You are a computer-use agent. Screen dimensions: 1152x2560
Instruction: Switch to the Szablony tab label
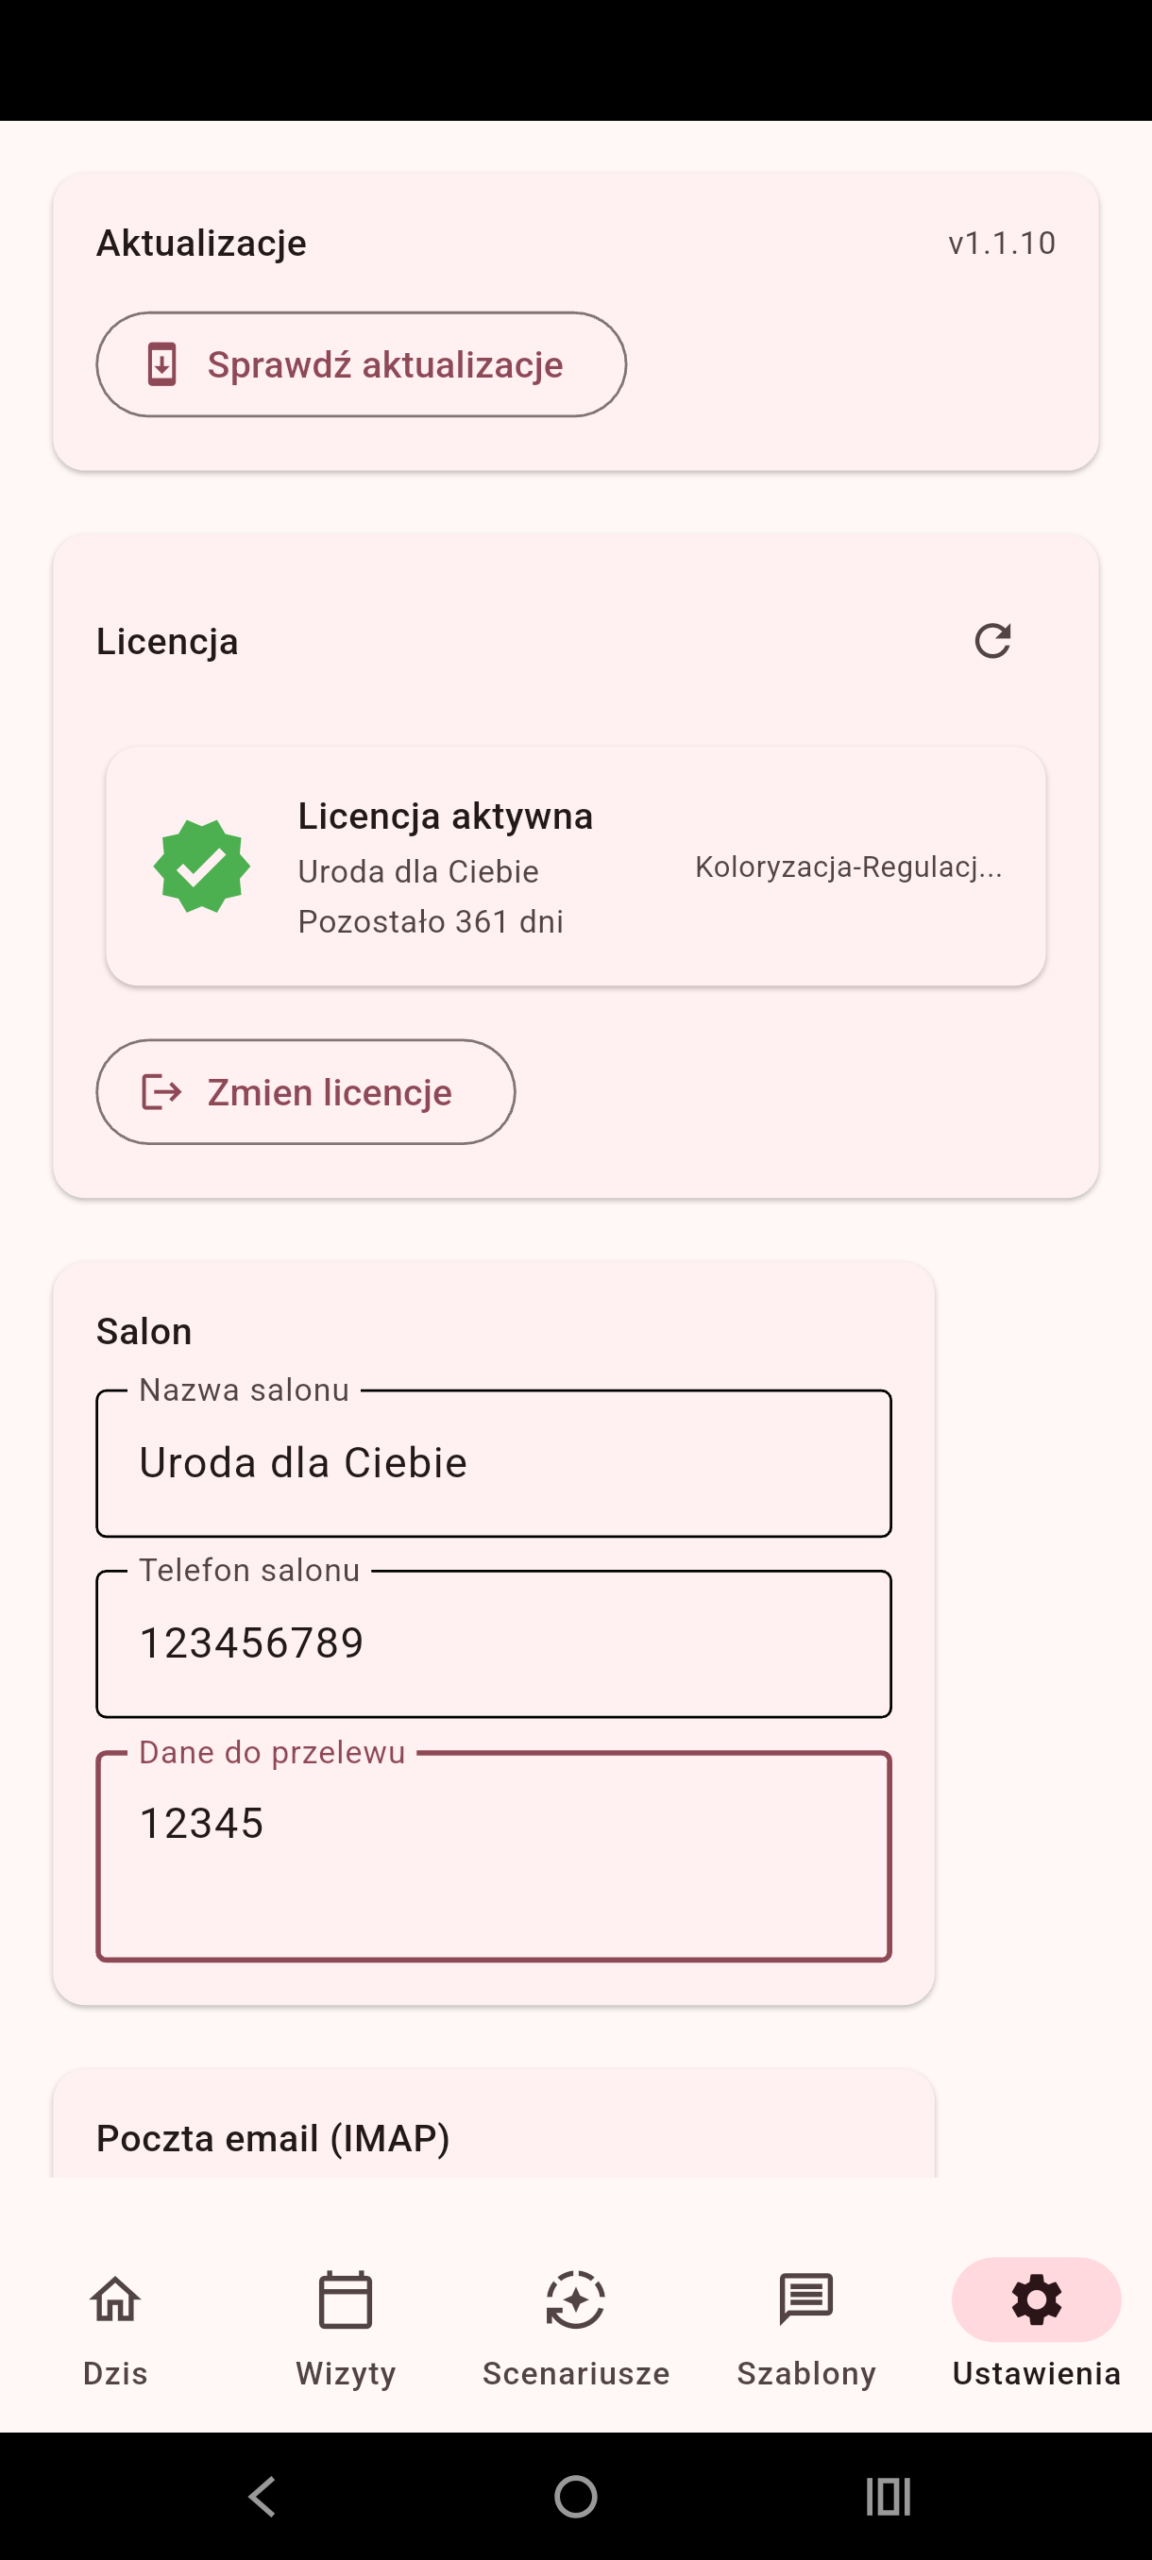806,2373
